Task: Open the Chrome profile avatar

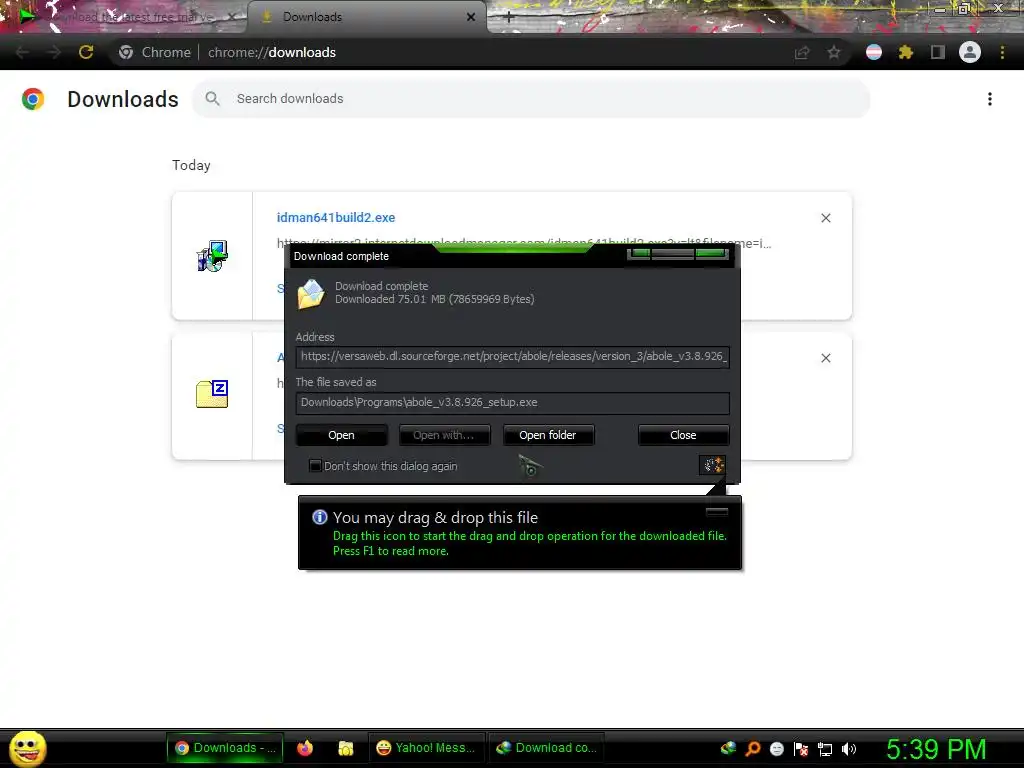Action: click(x=970, y=52)
